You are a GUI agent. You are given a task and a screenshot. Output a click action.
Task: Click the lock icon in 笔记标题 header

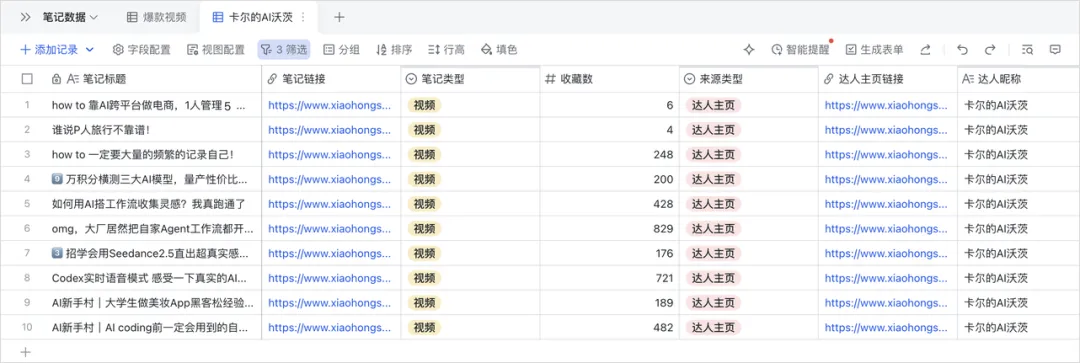click(56, 79)
